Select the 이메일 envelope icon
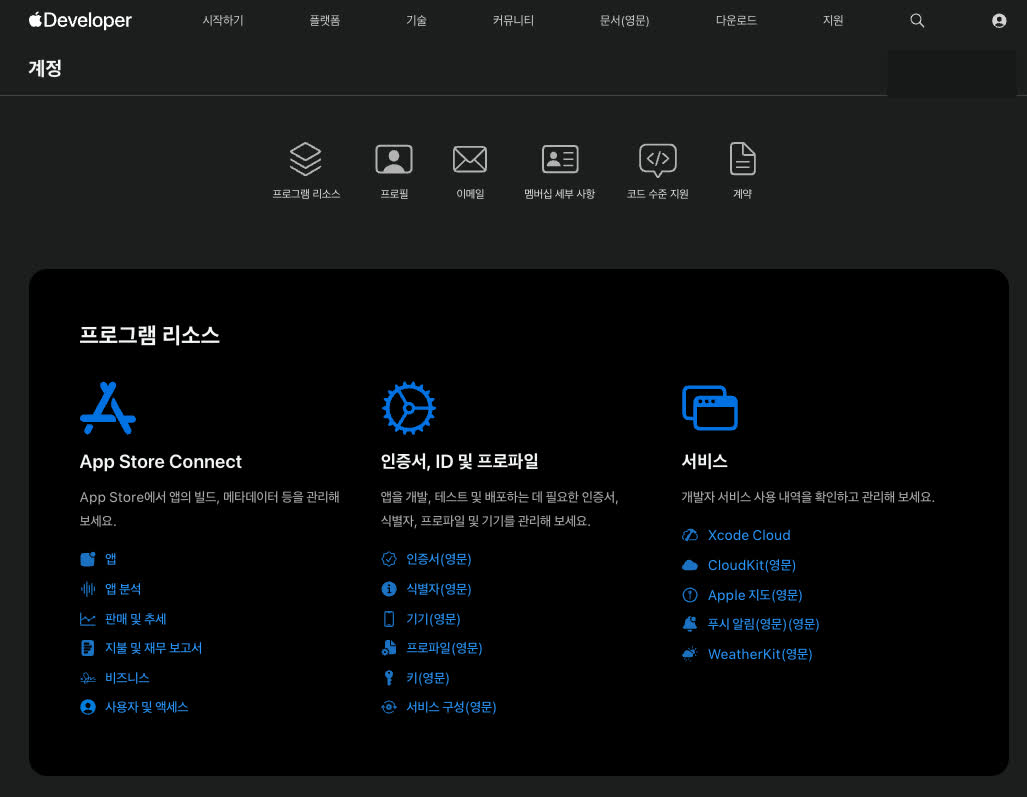This screenshot has width=1027, height=797. (x=470, y=159)
